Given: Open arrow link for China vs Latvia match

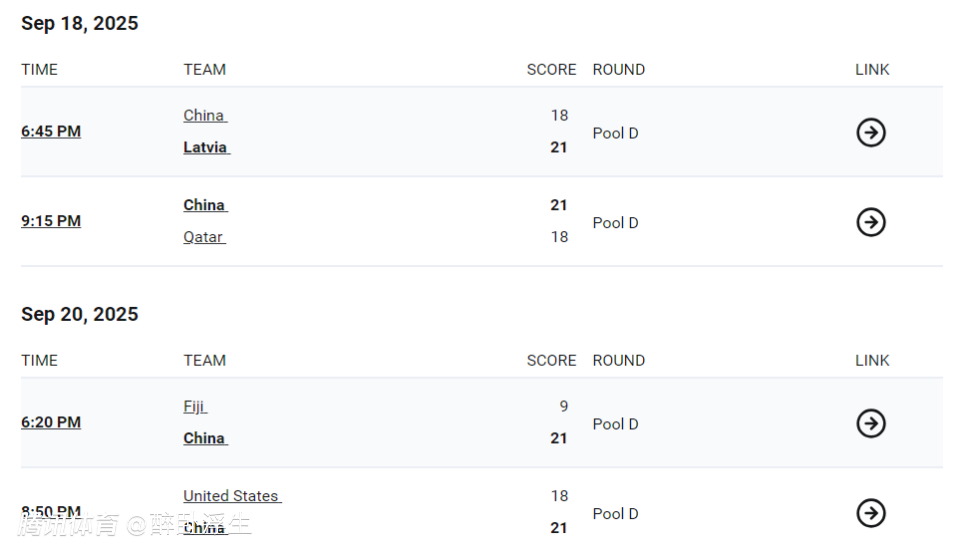Looking at the screenshot, I should [871, 132].
